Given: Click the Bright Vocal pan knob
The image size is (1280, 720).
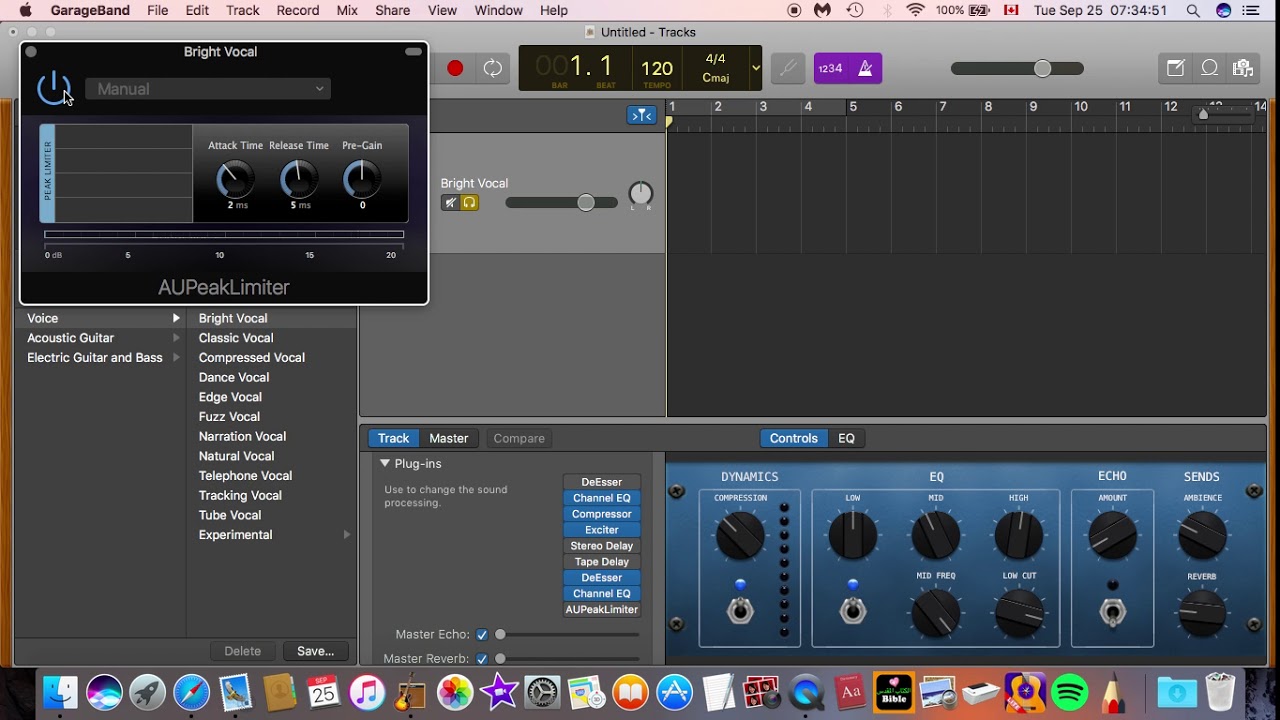Looking at the screenshot, I should pyautogui.click(x=641, y=194).
